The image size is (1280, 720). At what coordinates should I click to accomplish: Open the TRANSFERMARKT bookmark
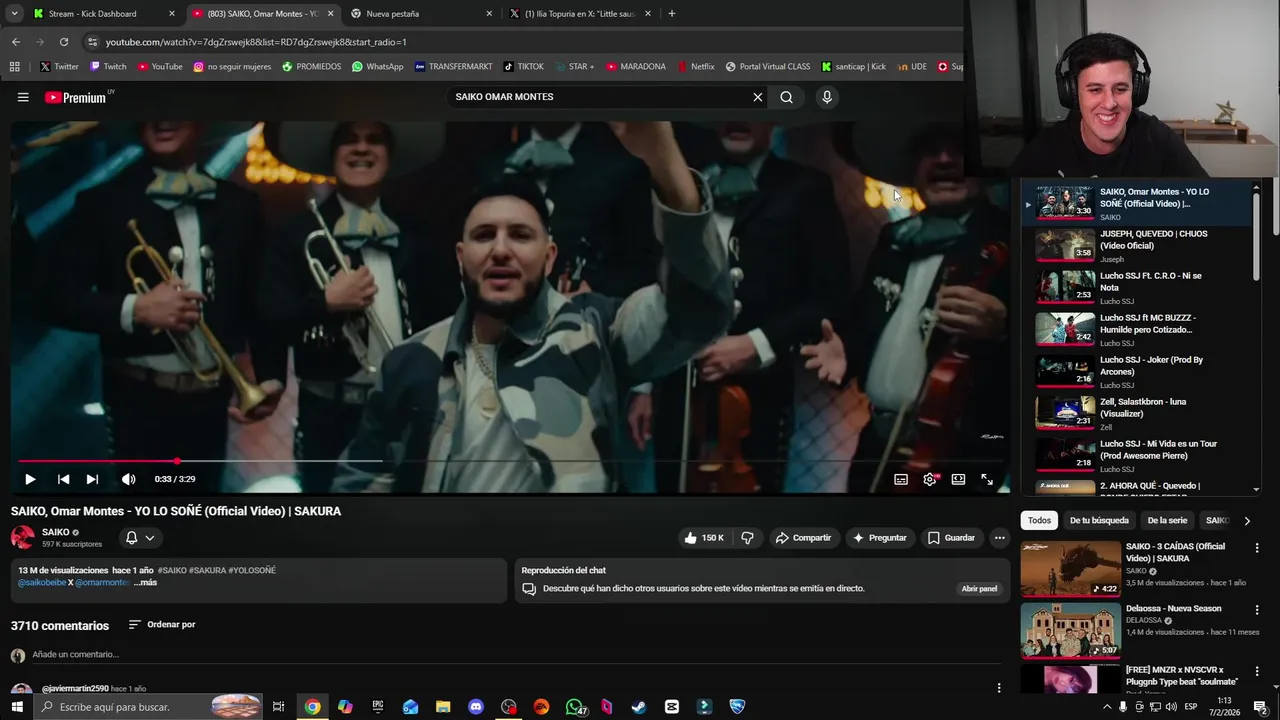[453, 67]
